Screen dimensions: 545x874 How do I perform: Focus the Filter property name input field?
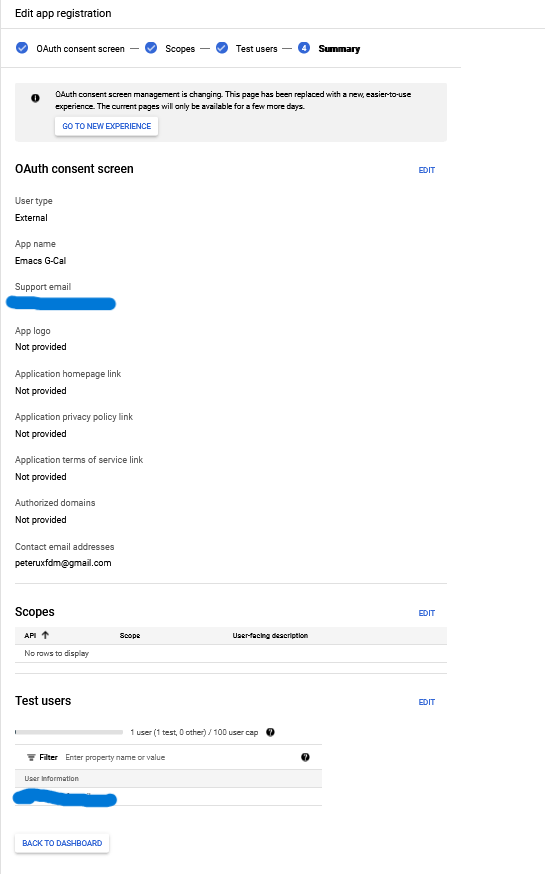pos(178,757)
